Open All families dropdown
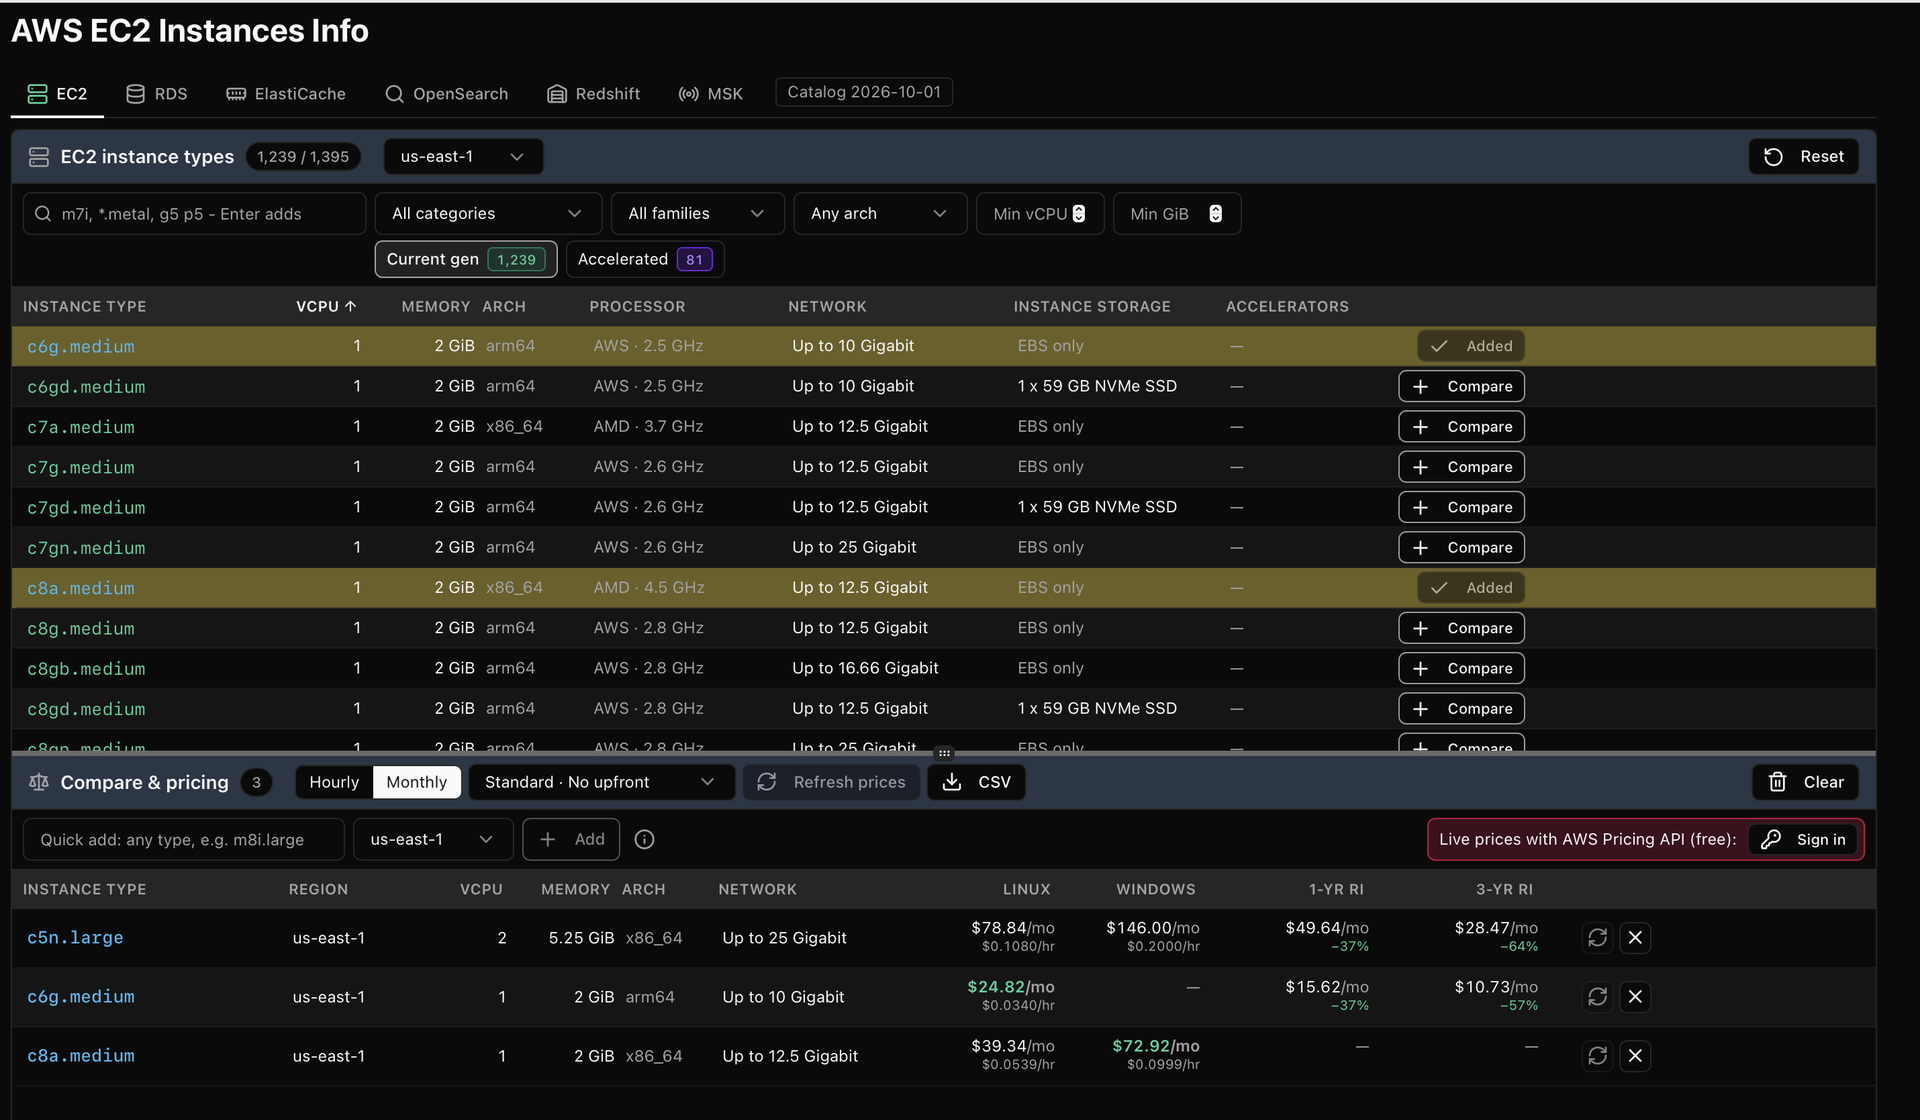This screenshot has width=1920, height=1120. click(x=697, y=214)
